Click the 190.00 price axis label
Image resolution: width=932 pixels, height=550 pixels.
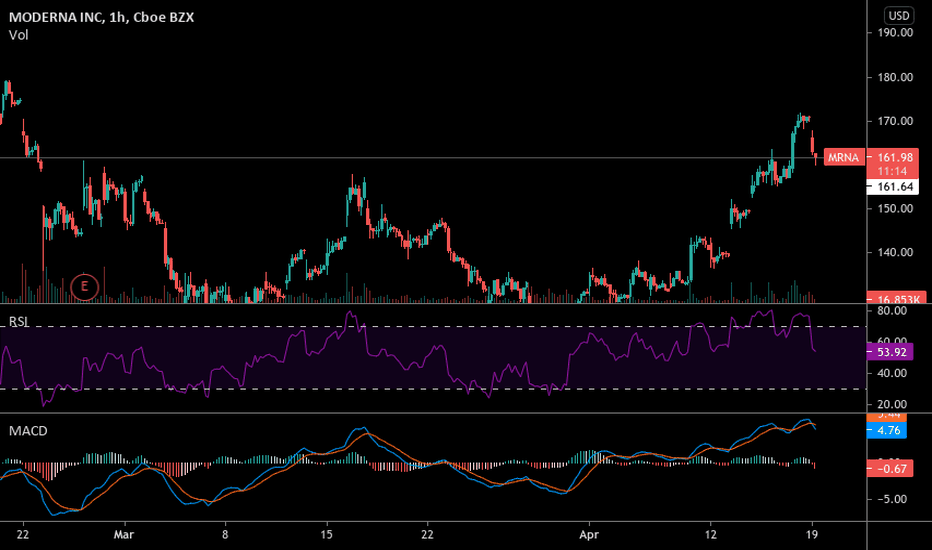pos(895,33)
